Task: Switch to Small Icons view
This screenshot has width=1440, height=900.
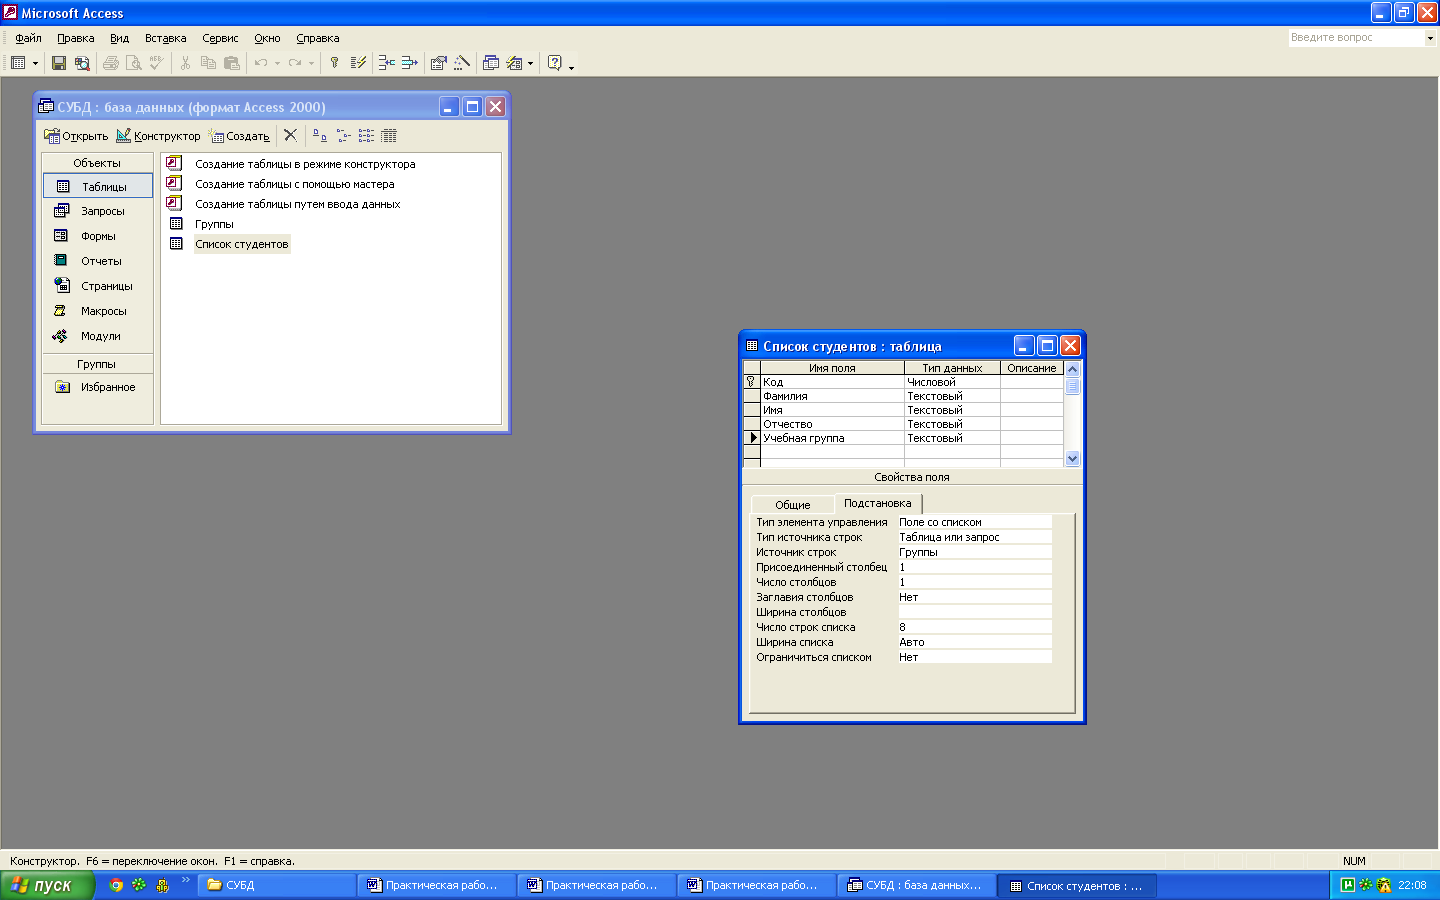Action: point(343,135)
